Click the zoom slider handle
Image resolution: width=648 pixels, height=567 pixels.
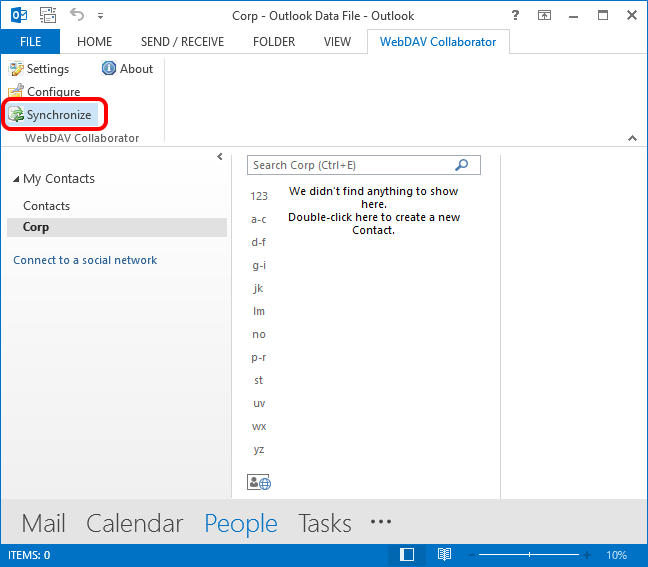(529, 555)
